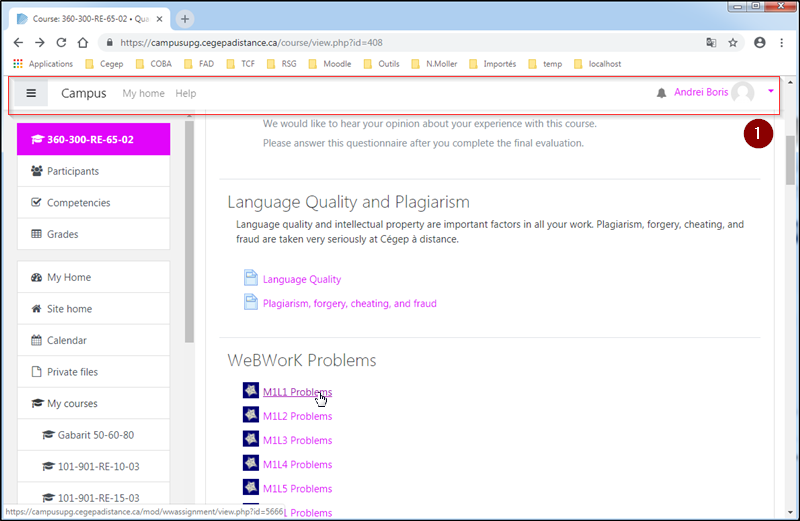Open Competencies in the sidebar
The width and height of the screenshot is (800, 521).
tap(78, 203)
